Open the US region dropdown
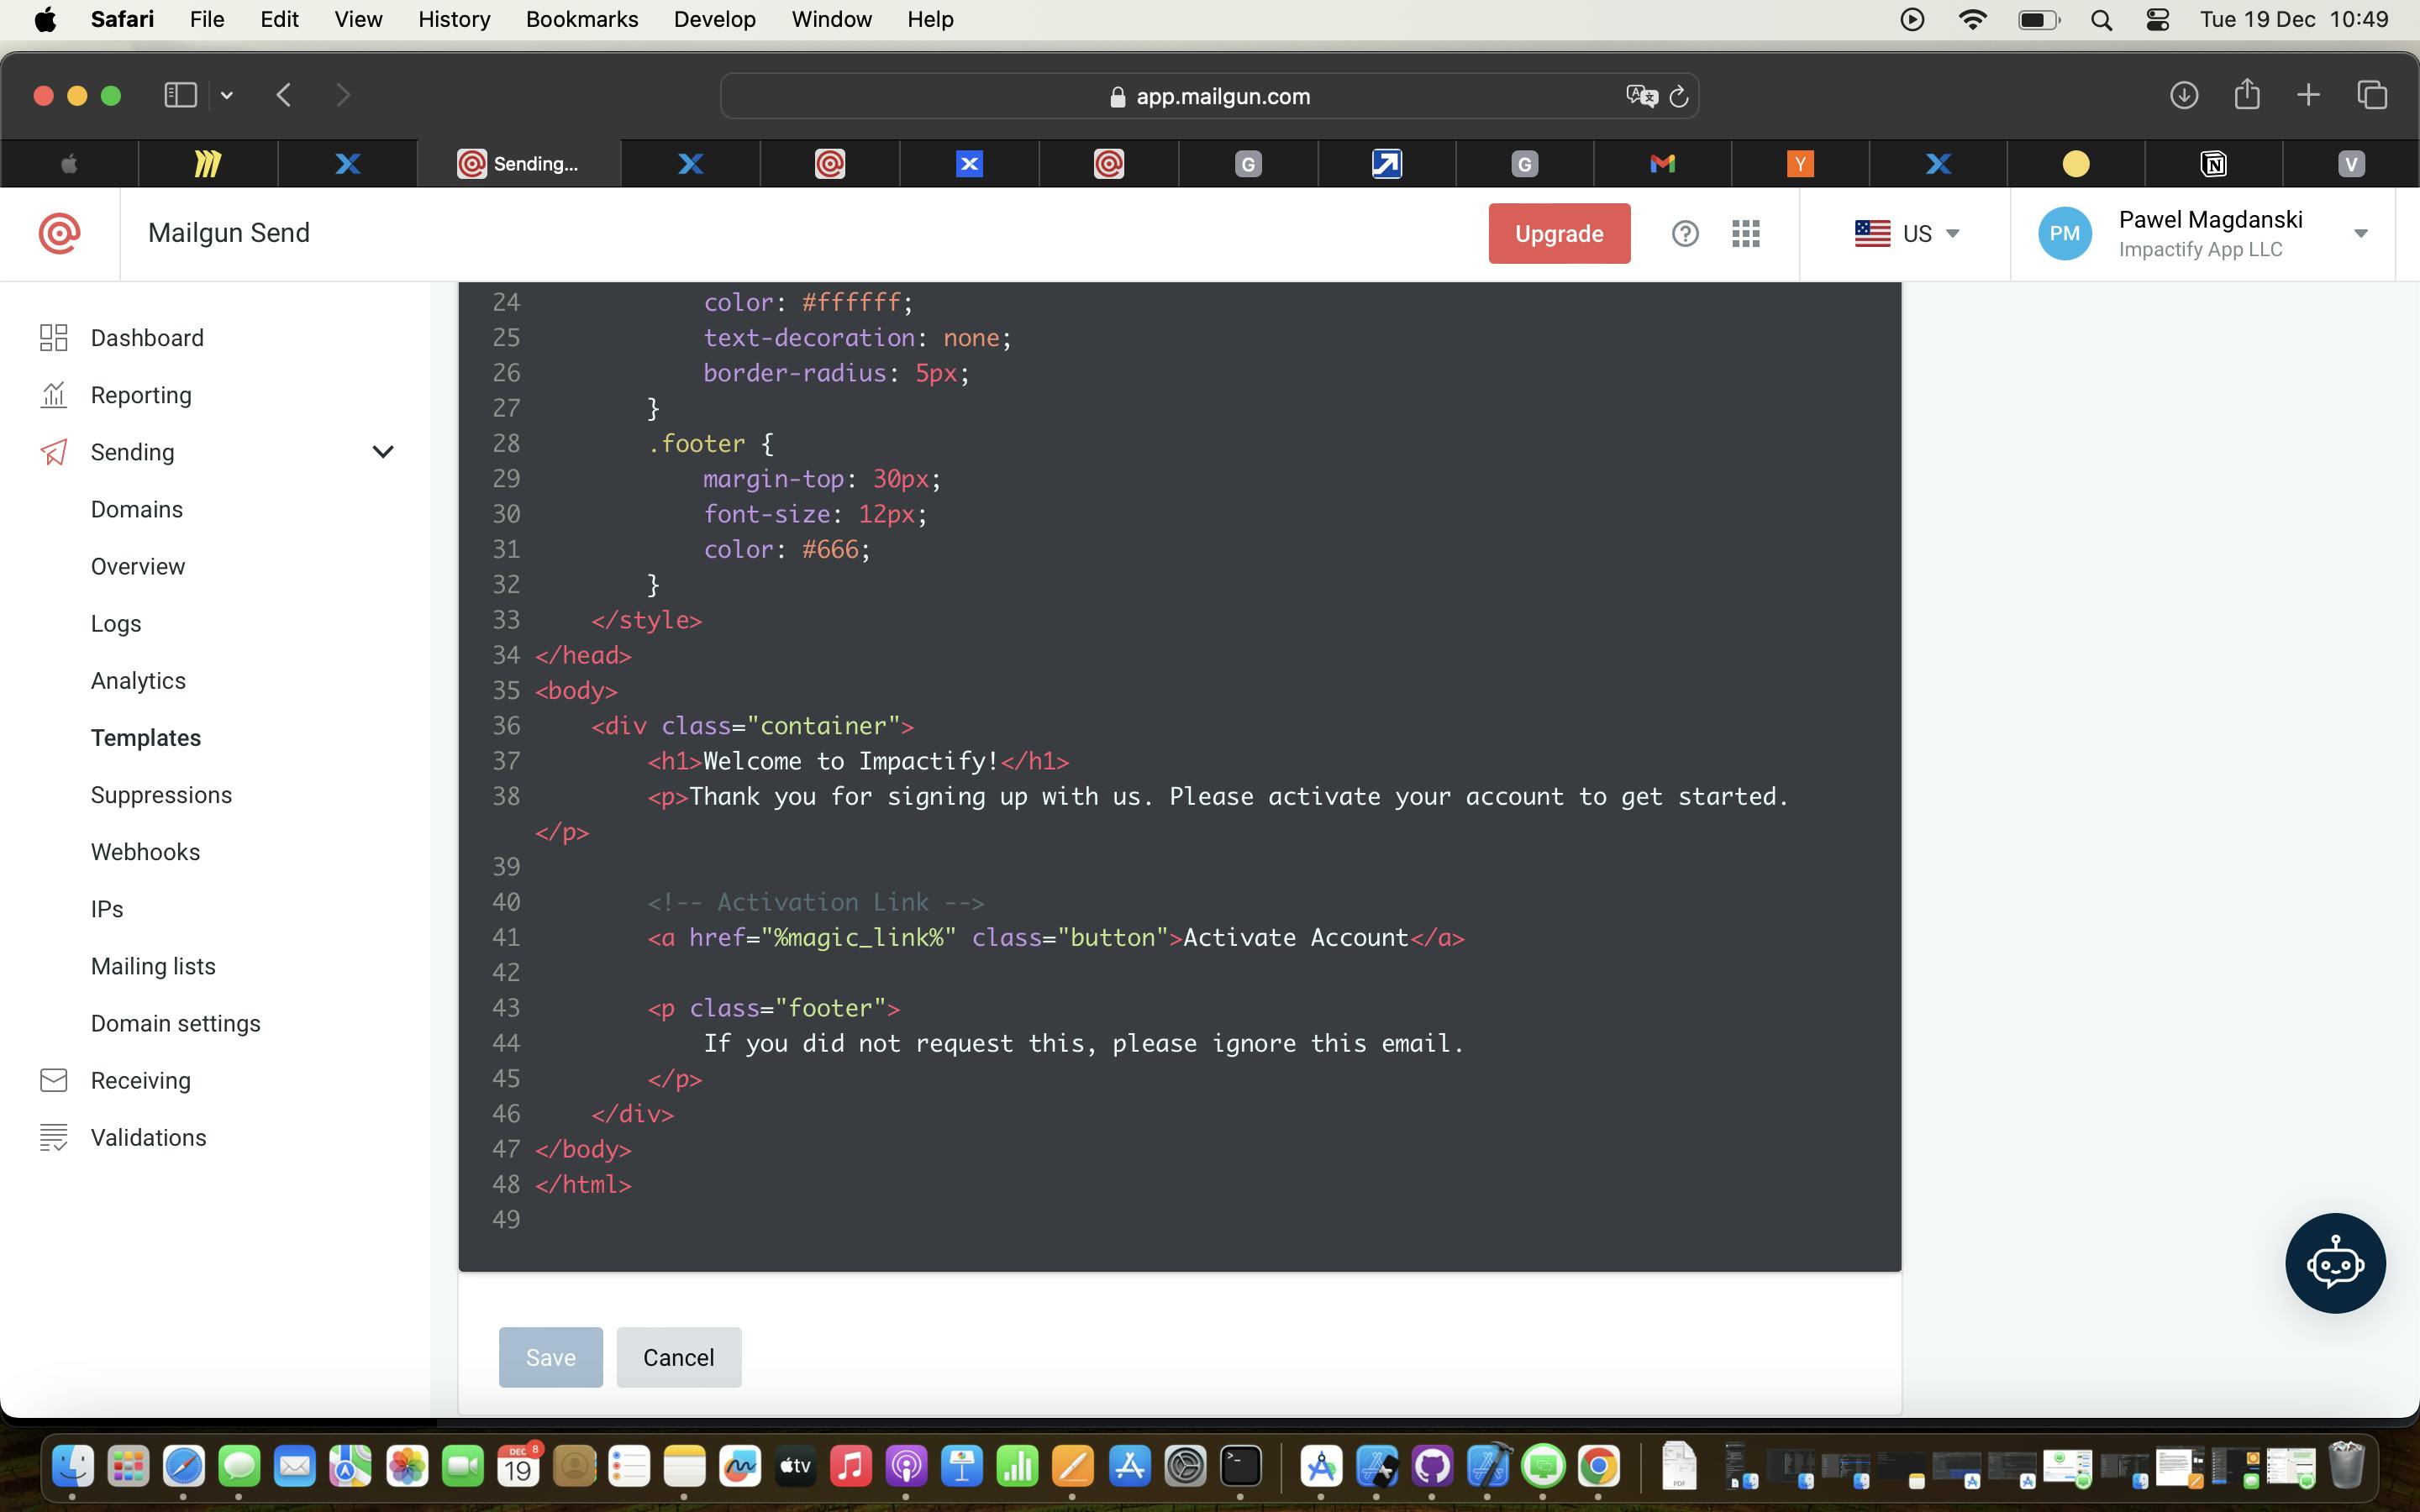2420x1512 pixels. [1906, 233]
